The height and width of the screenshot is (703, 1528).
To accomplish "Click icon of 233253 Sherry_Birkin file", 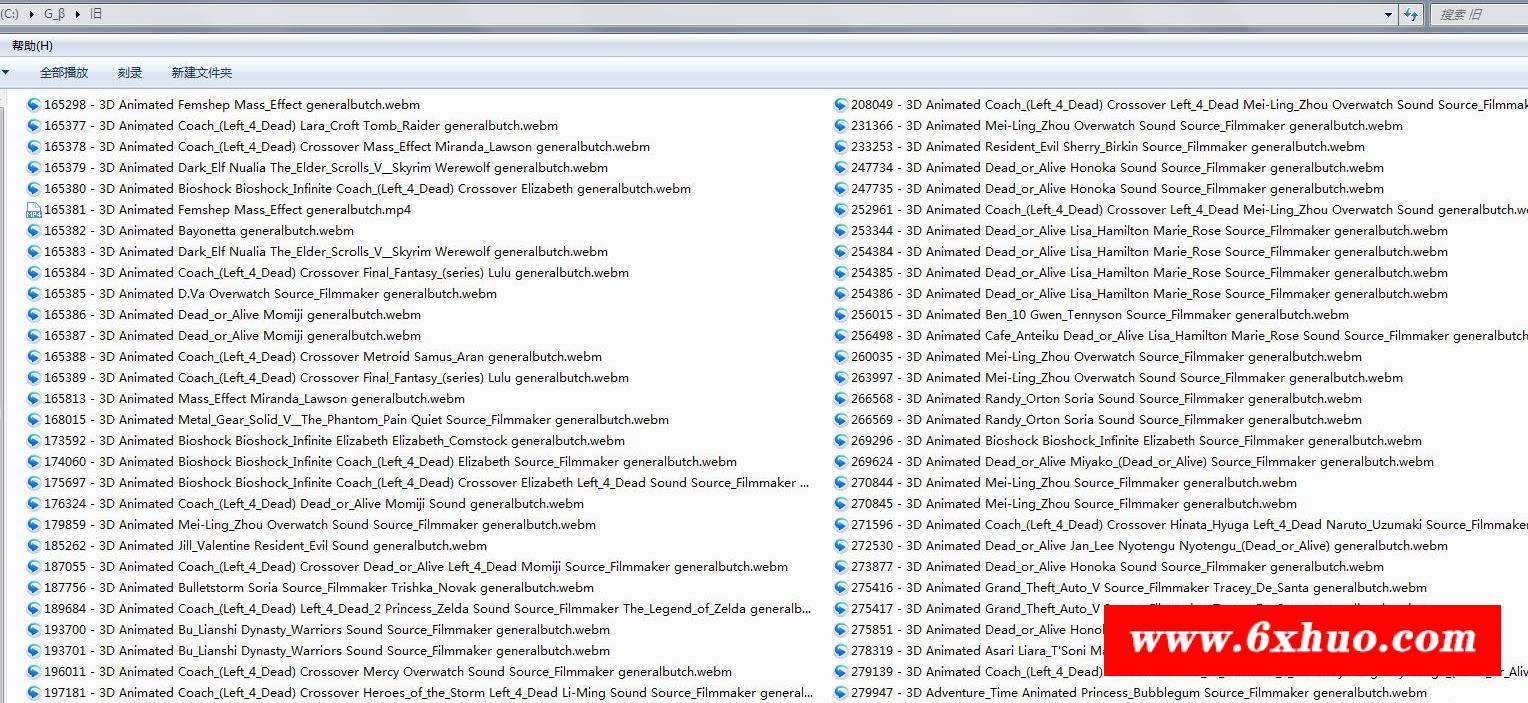I will tap(841, 146).
